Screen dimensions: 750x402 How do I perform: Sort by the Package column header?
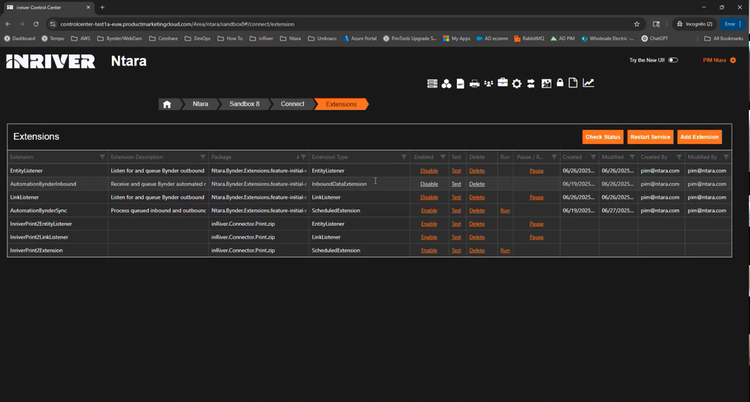pos(221,157)
